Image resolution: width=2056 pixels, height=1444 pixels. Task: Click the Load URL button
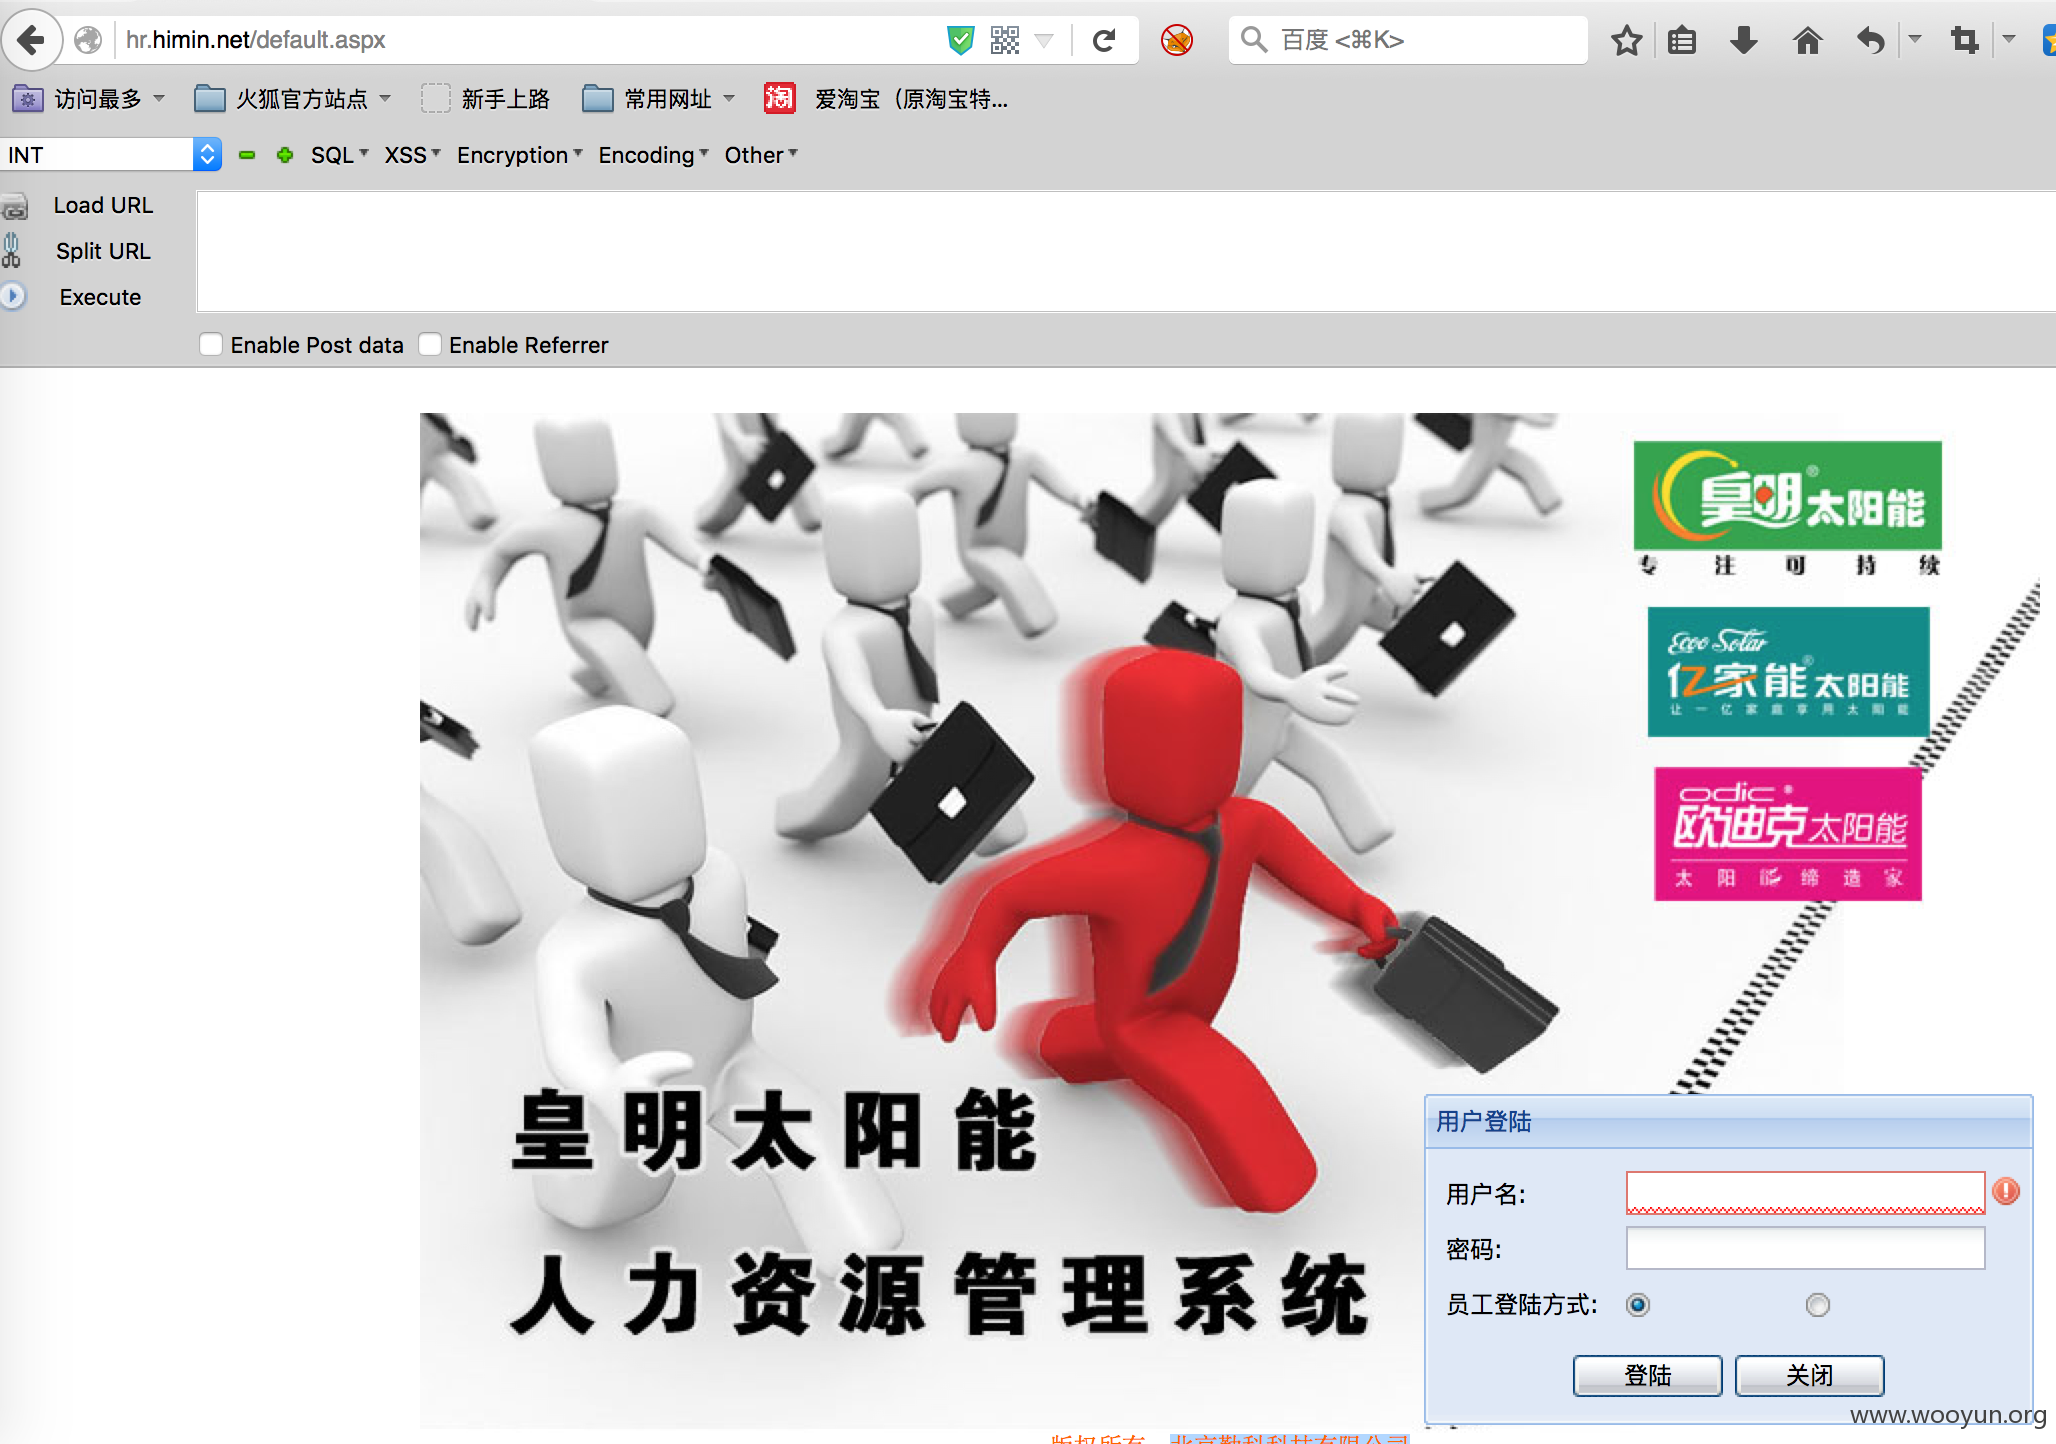103,205
